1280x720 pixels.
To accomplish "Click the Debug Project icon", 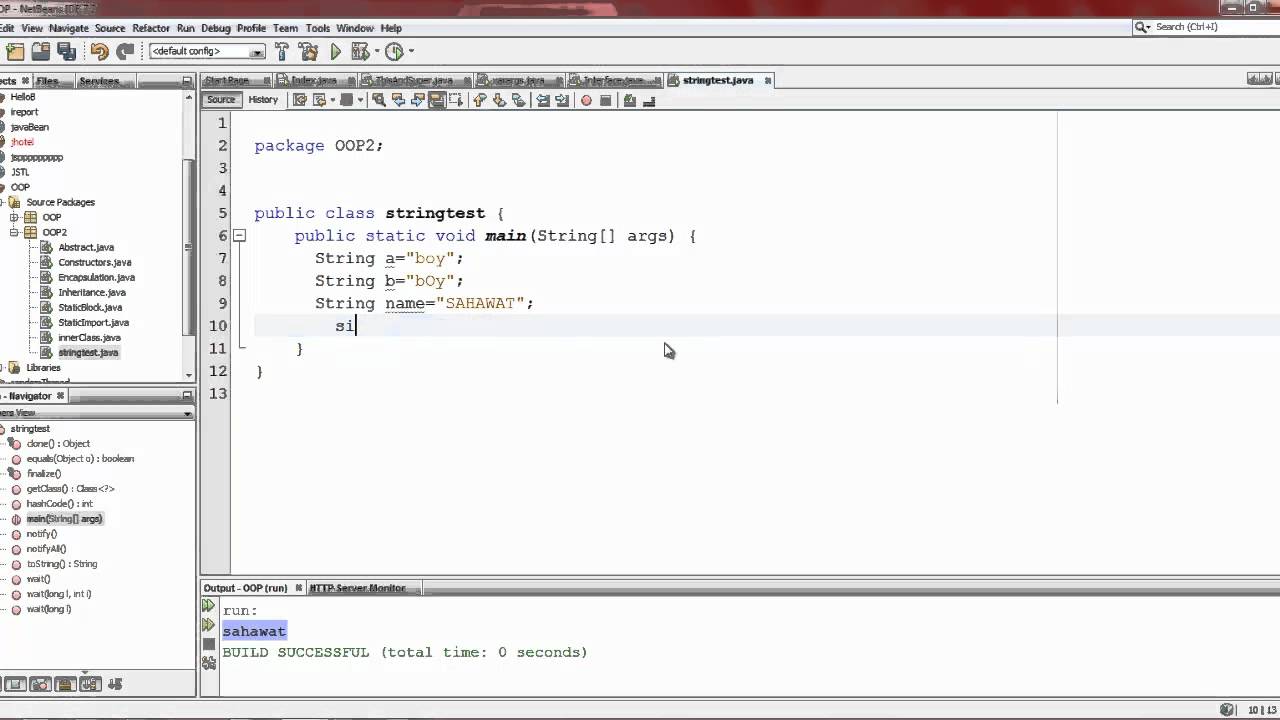I will tap(359, 51).
